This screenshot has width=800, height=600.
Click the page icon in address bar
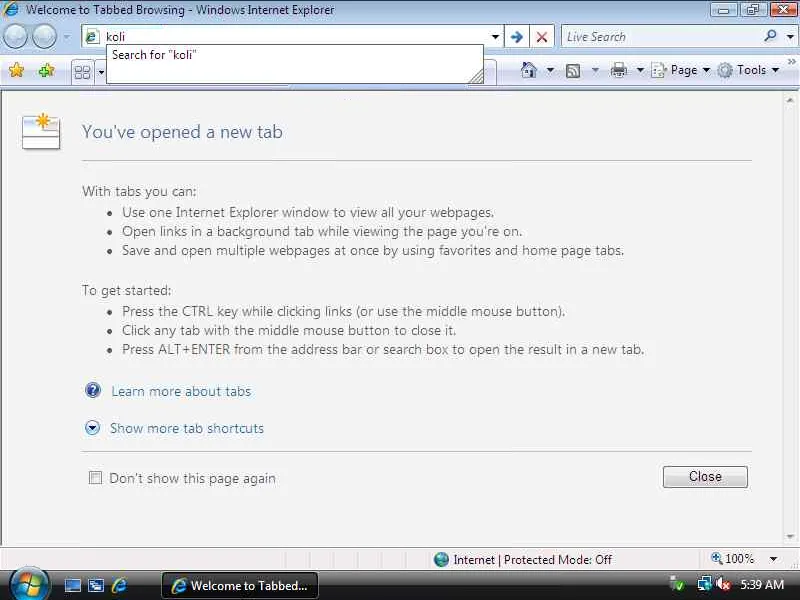92,37
